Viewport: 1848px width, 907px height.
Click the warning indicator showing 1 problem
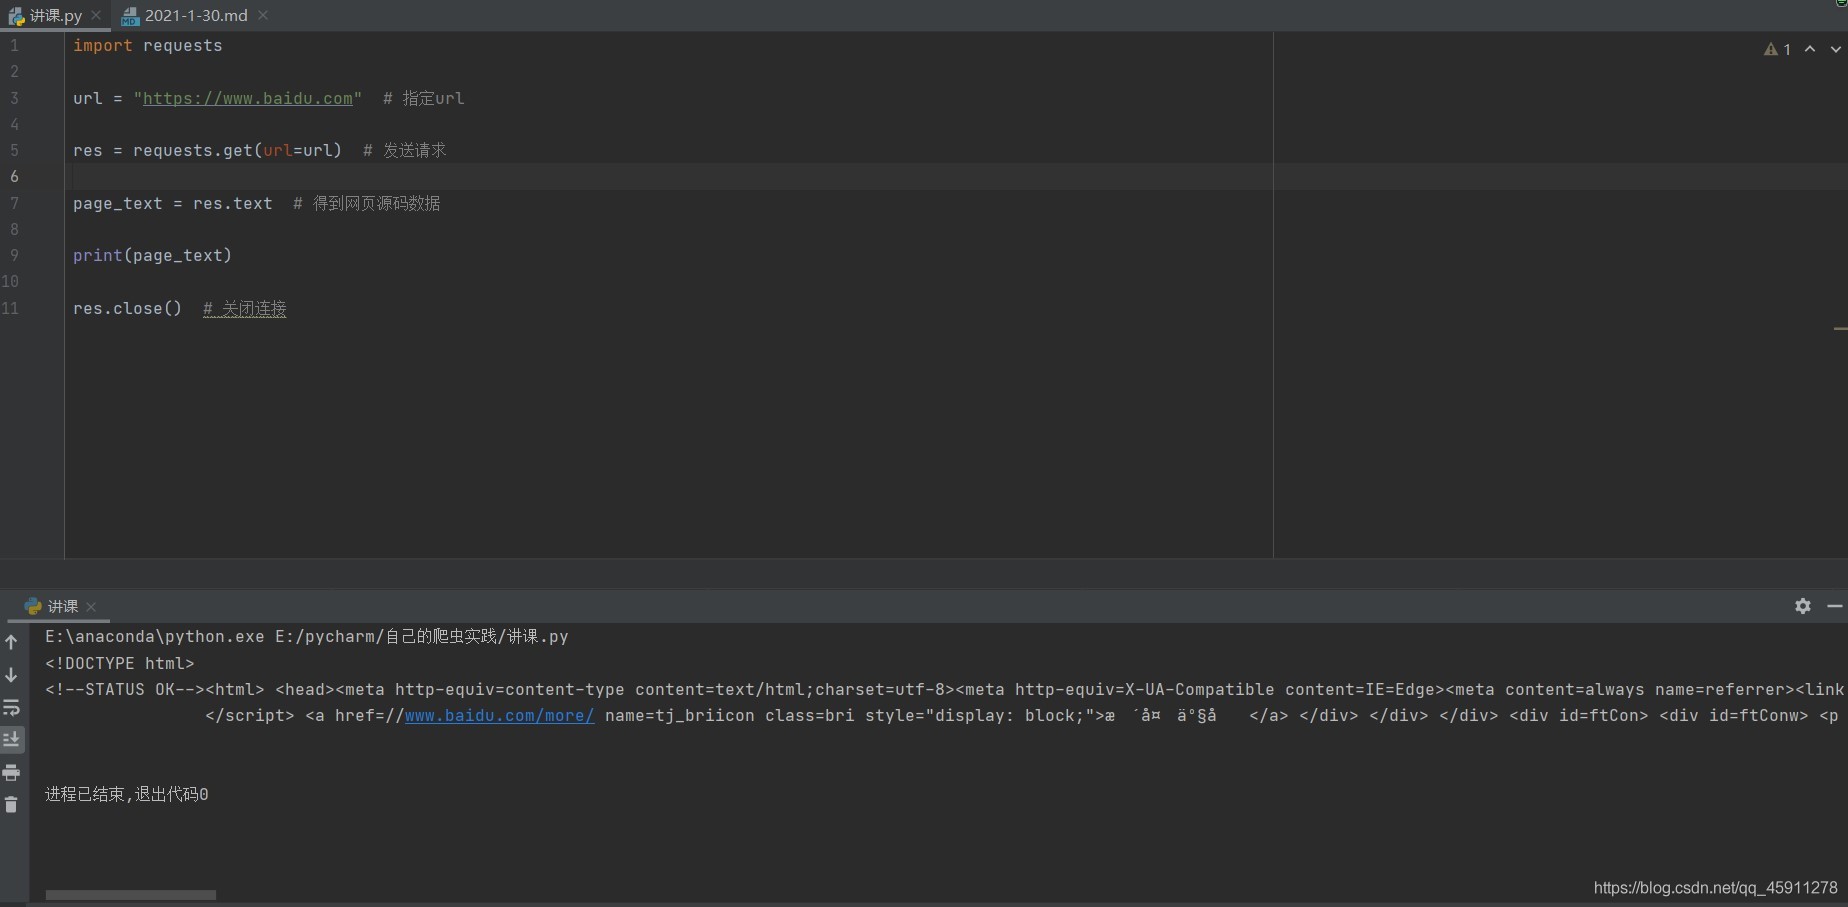click(1777, 49)
